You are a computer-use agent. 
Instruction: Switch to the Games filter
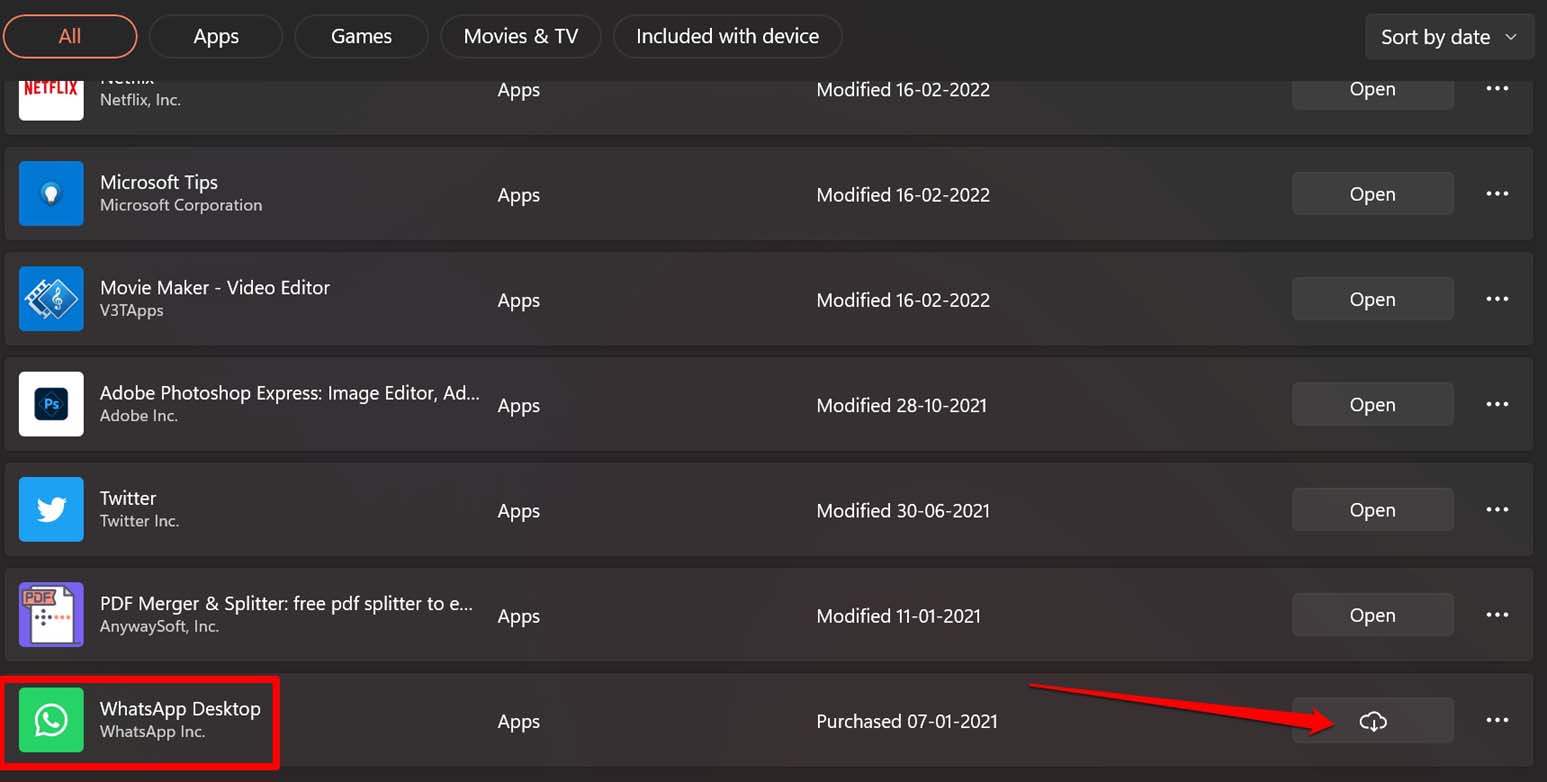pyautogui.click(x=361, y=36)
